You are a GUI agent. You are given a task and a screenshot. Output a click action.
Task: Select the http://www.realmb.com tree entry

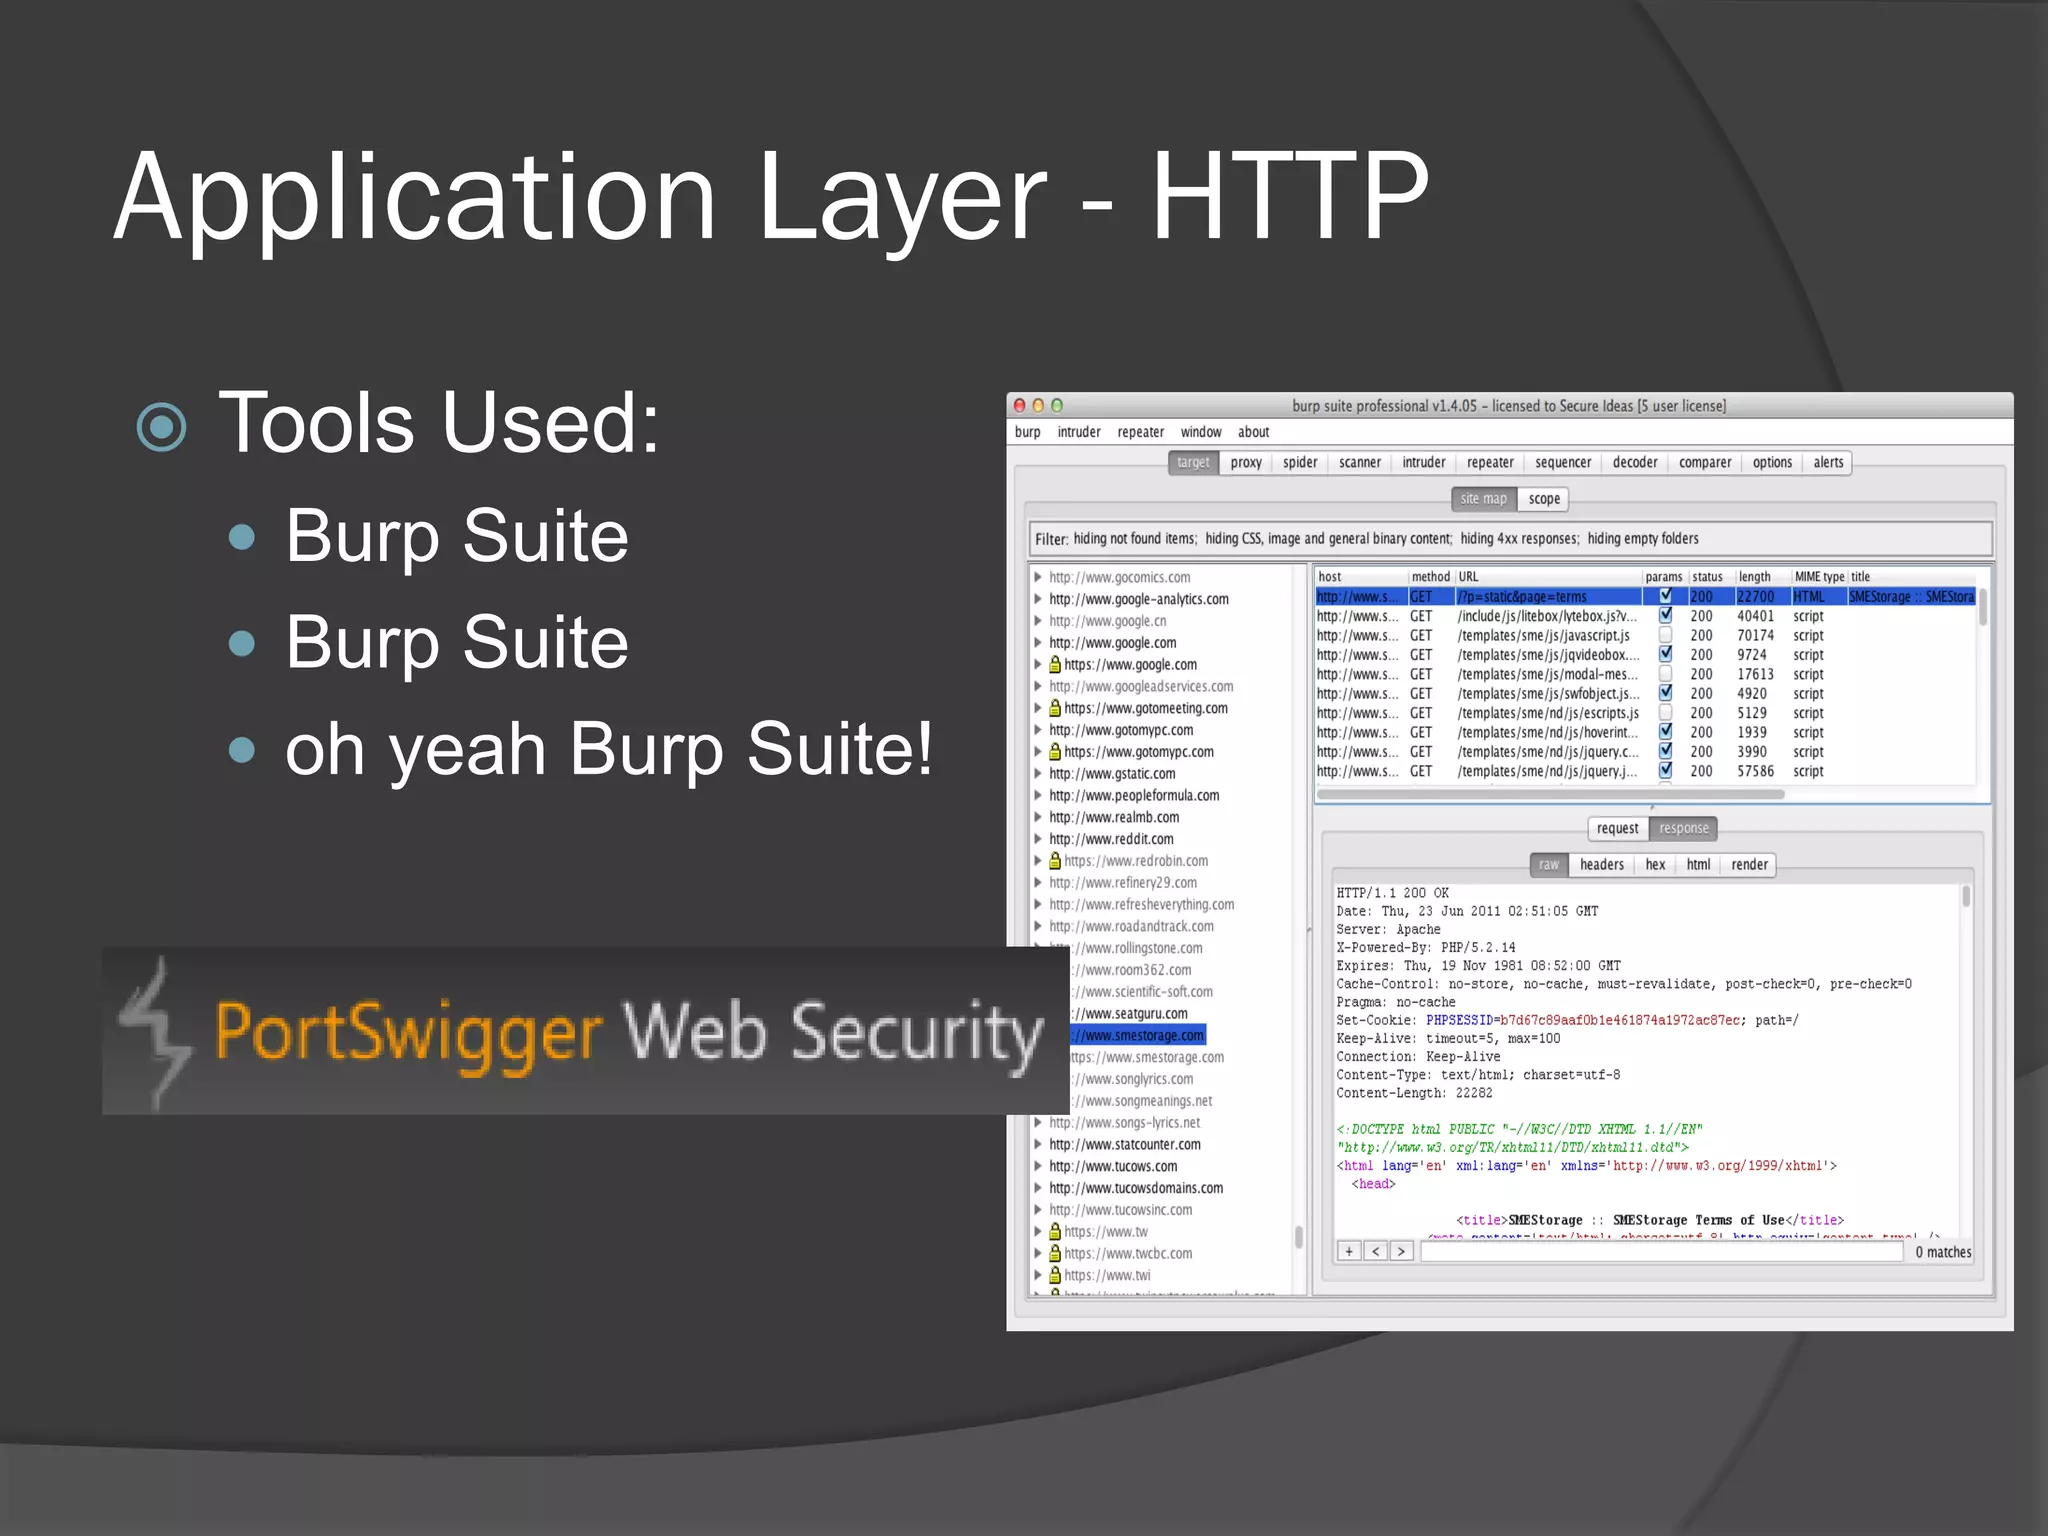[x=1114, y=817]
